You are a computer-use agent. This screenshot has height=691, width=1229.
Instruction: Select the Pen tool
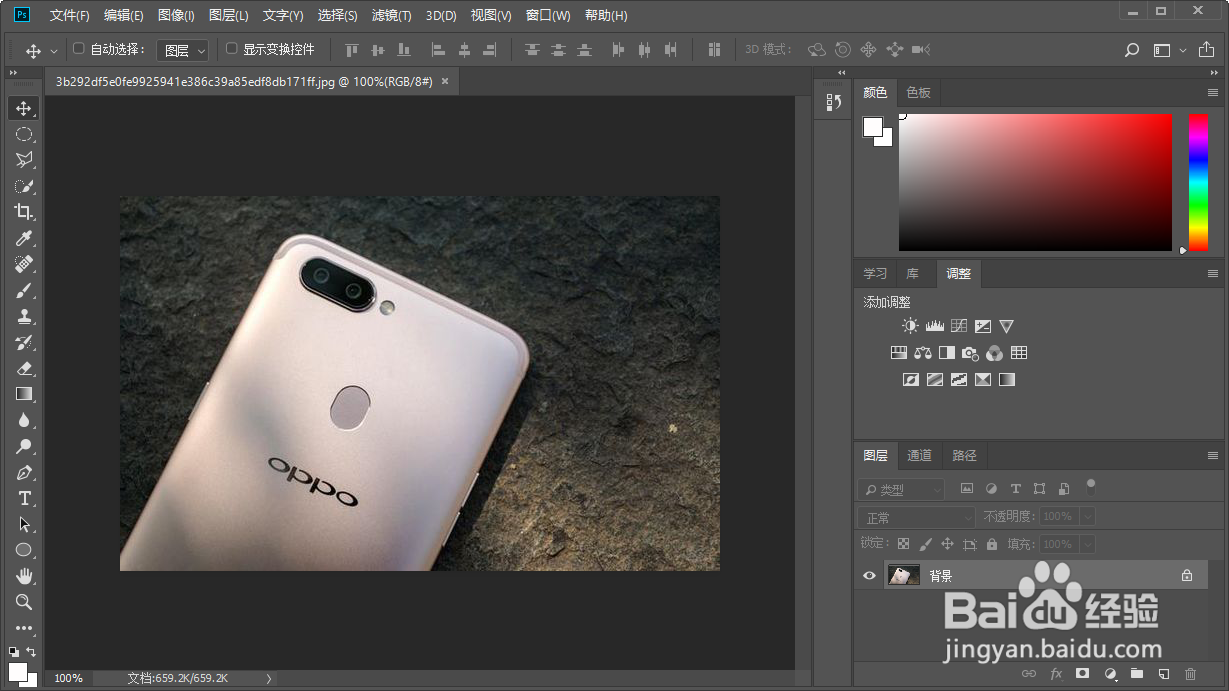click(x=24, y=472)
